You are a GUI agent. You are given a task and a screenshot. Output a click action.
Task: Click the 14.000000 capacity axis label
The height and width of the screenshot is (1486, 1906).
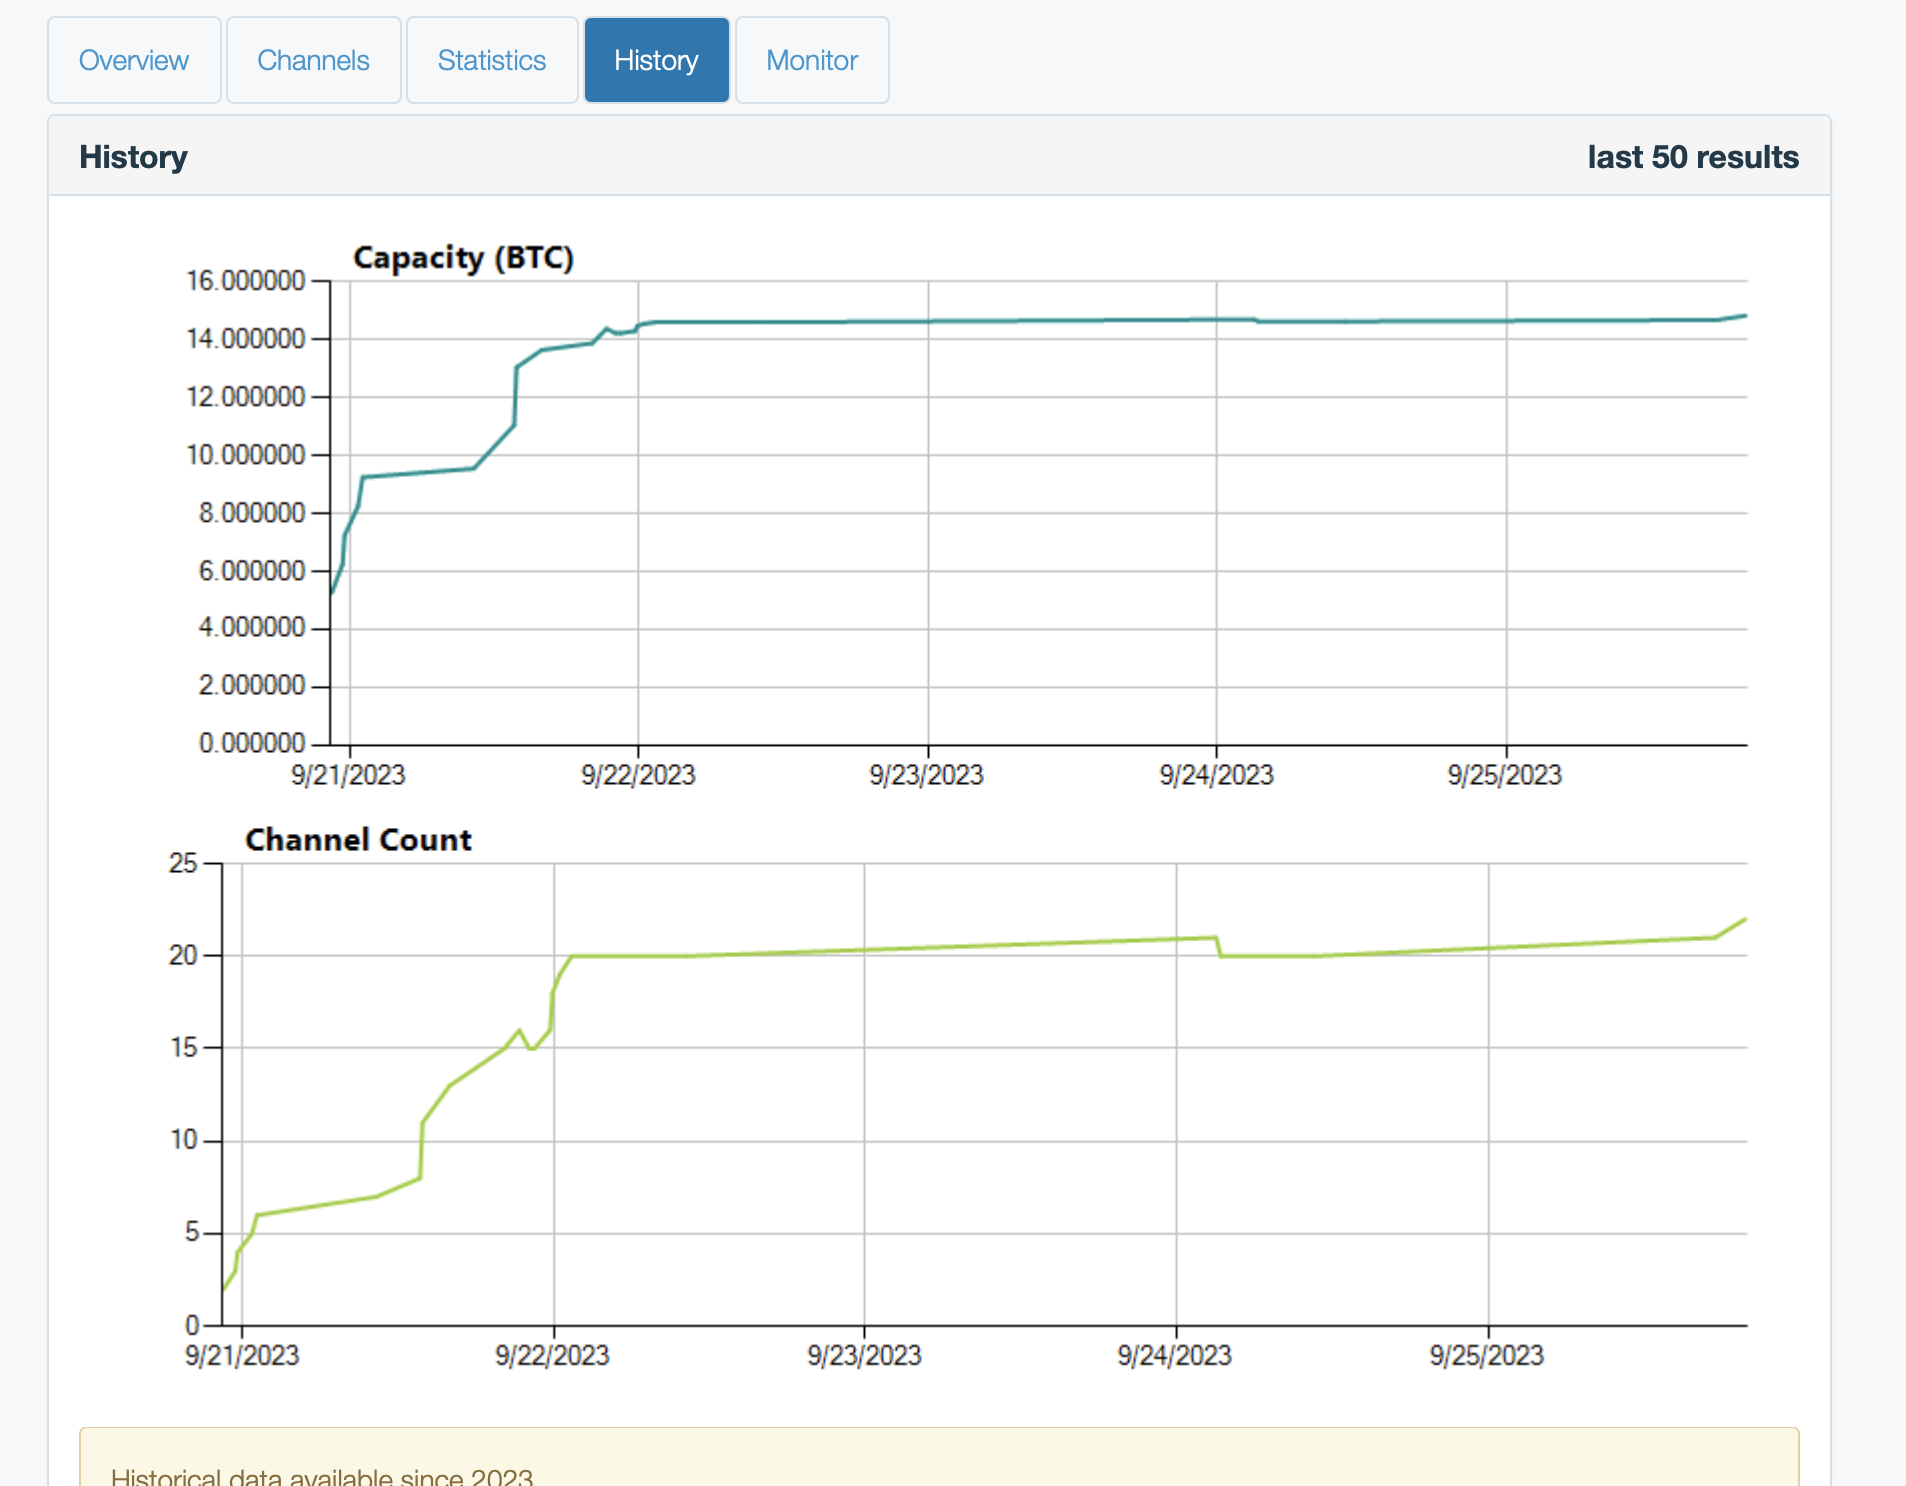tap(246, 339)
